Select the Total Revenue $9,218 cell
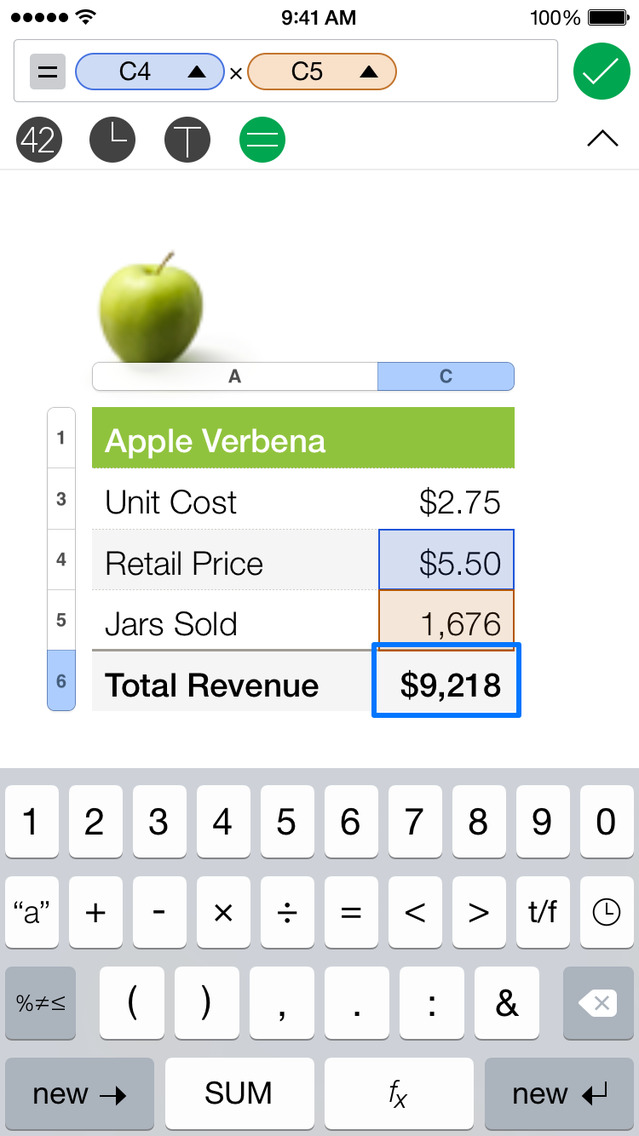Image resolution: width=639 pixels, height=1136 pixels. 446,684
